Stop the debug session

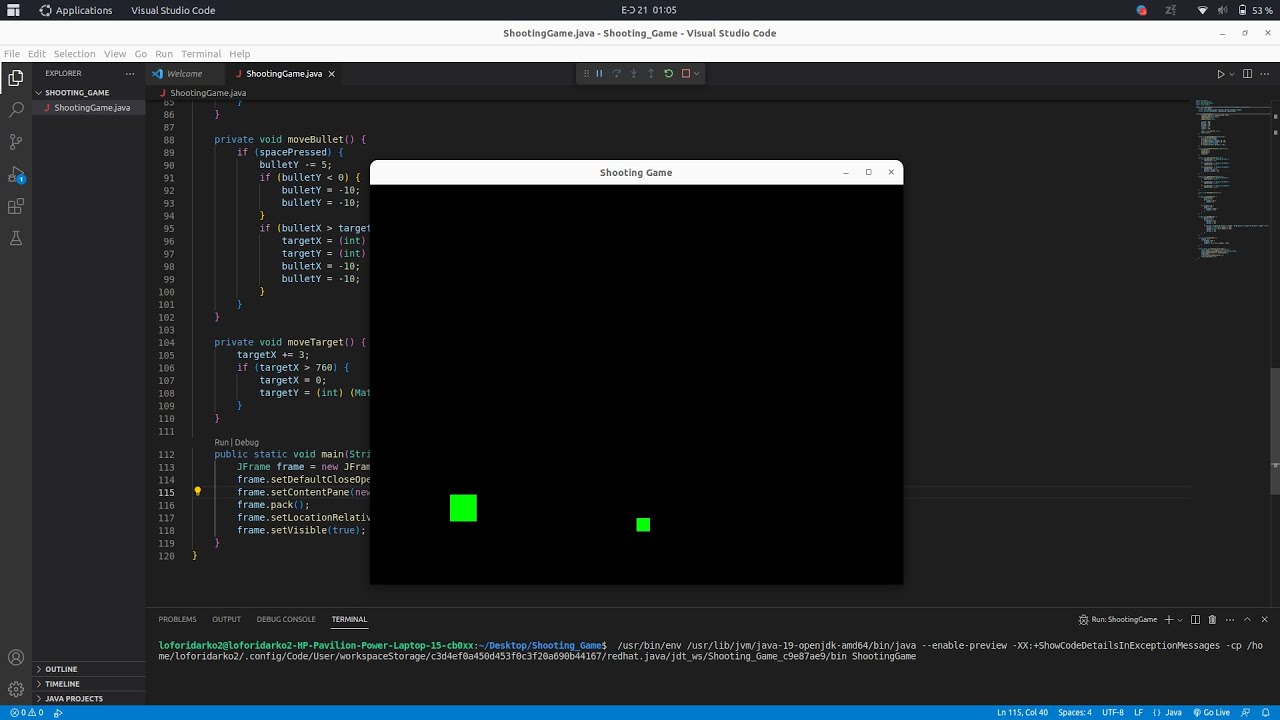pos(685,73)
